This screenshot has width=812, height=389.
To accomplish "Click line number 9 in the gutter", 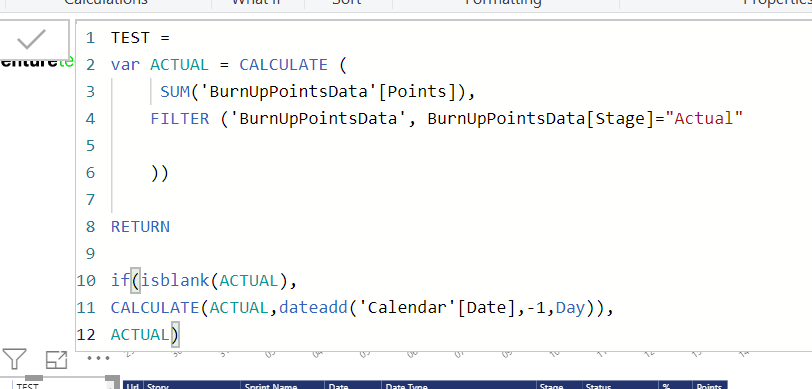I will [91, 253].
